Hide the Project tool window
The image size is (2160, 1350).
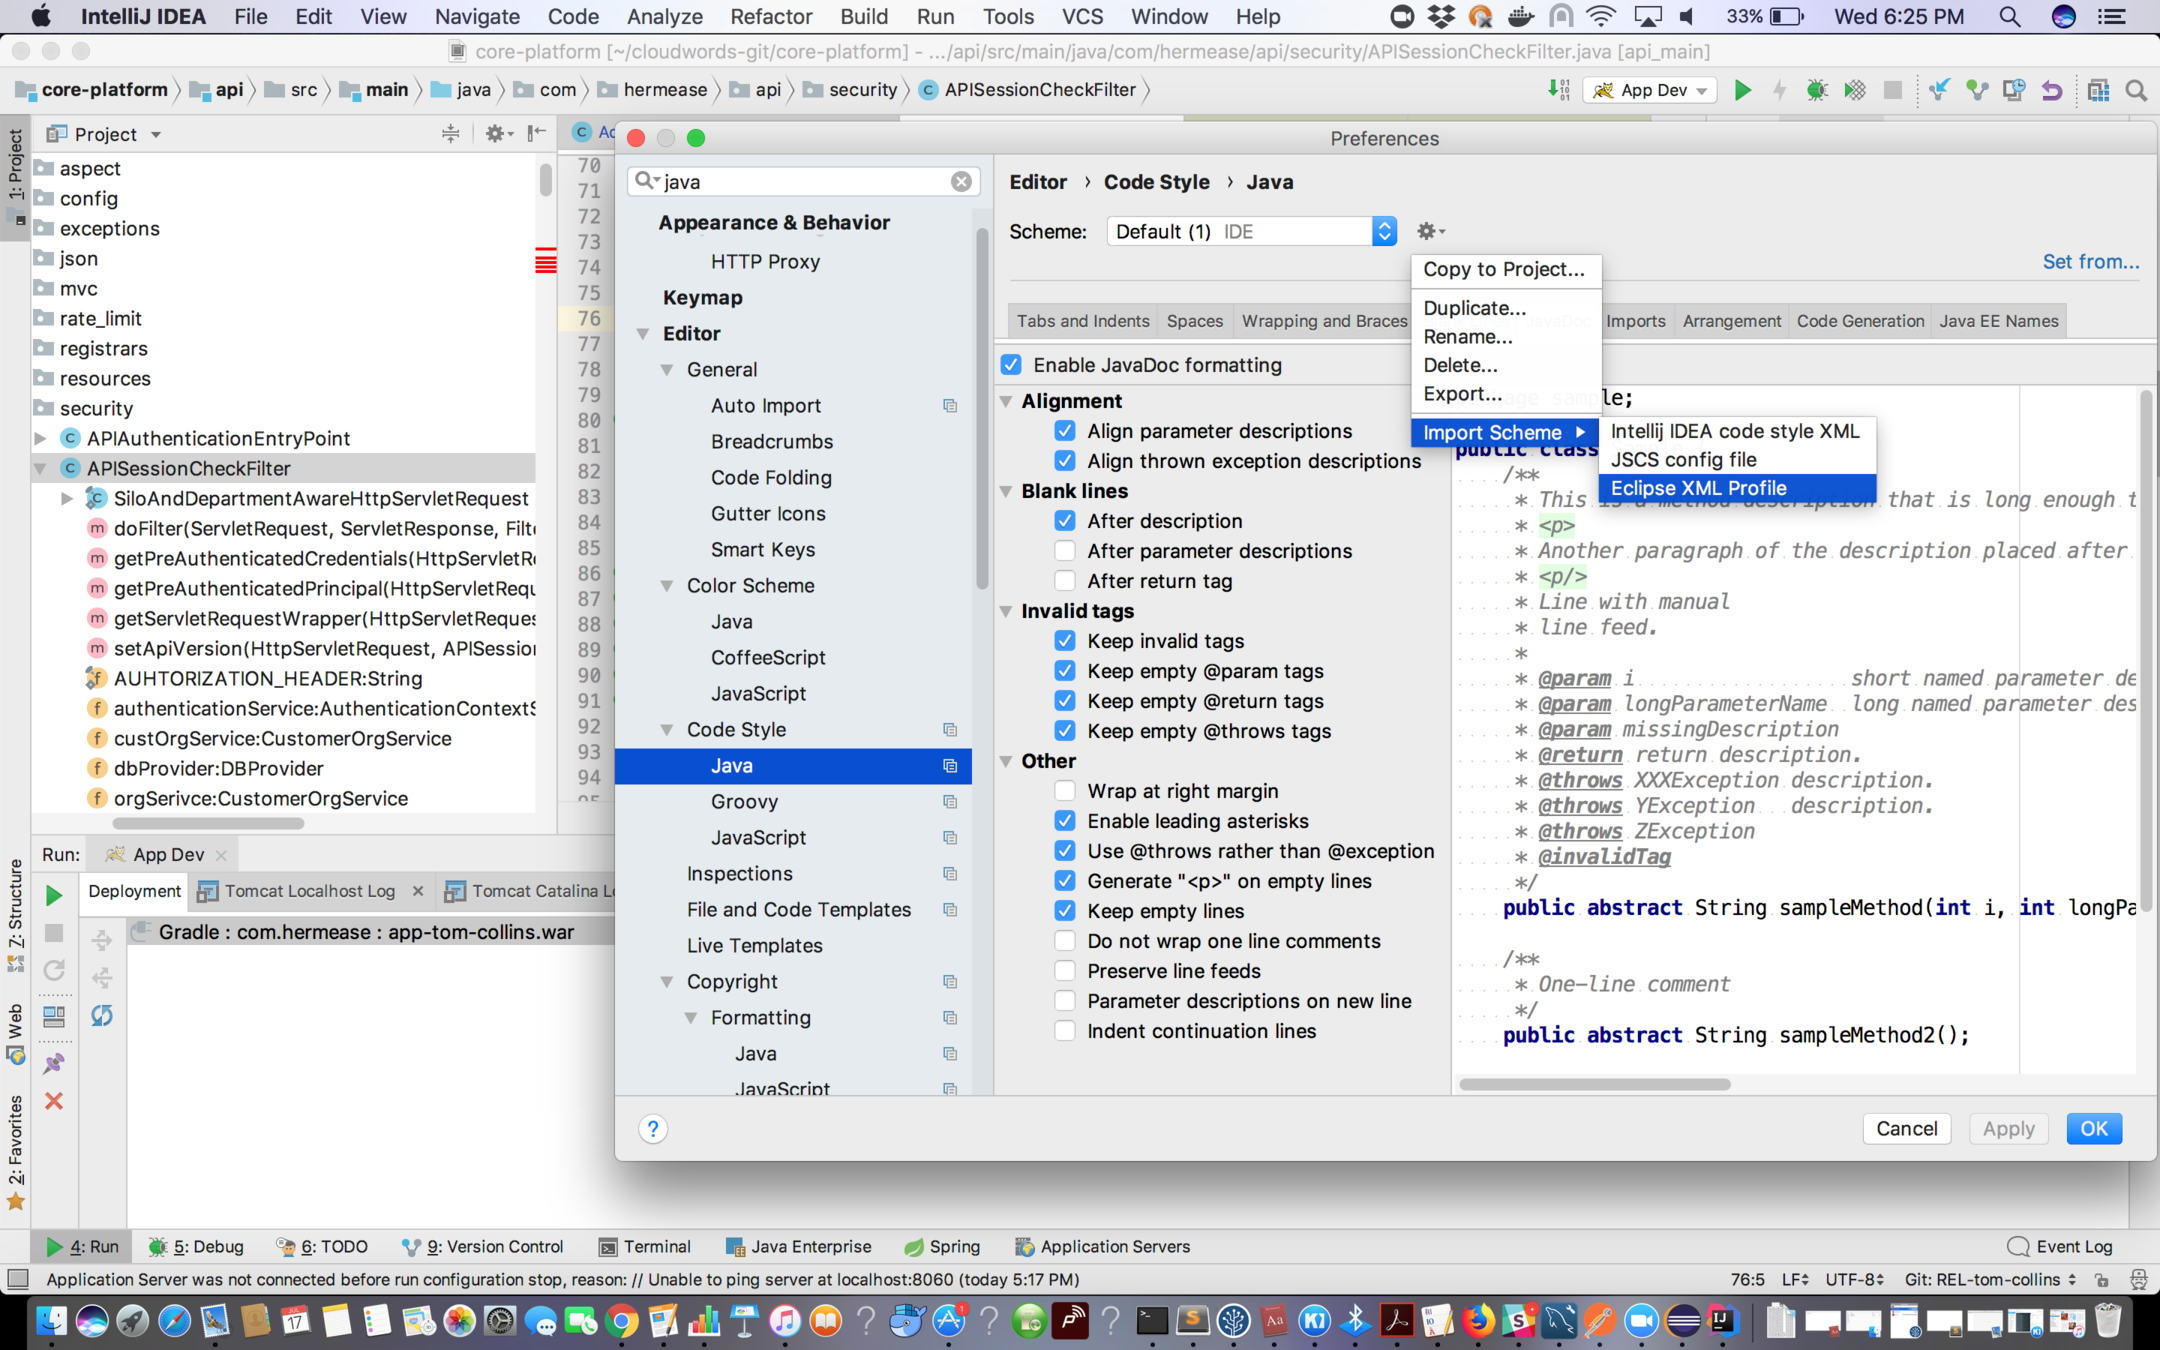(x=537, y=133)
